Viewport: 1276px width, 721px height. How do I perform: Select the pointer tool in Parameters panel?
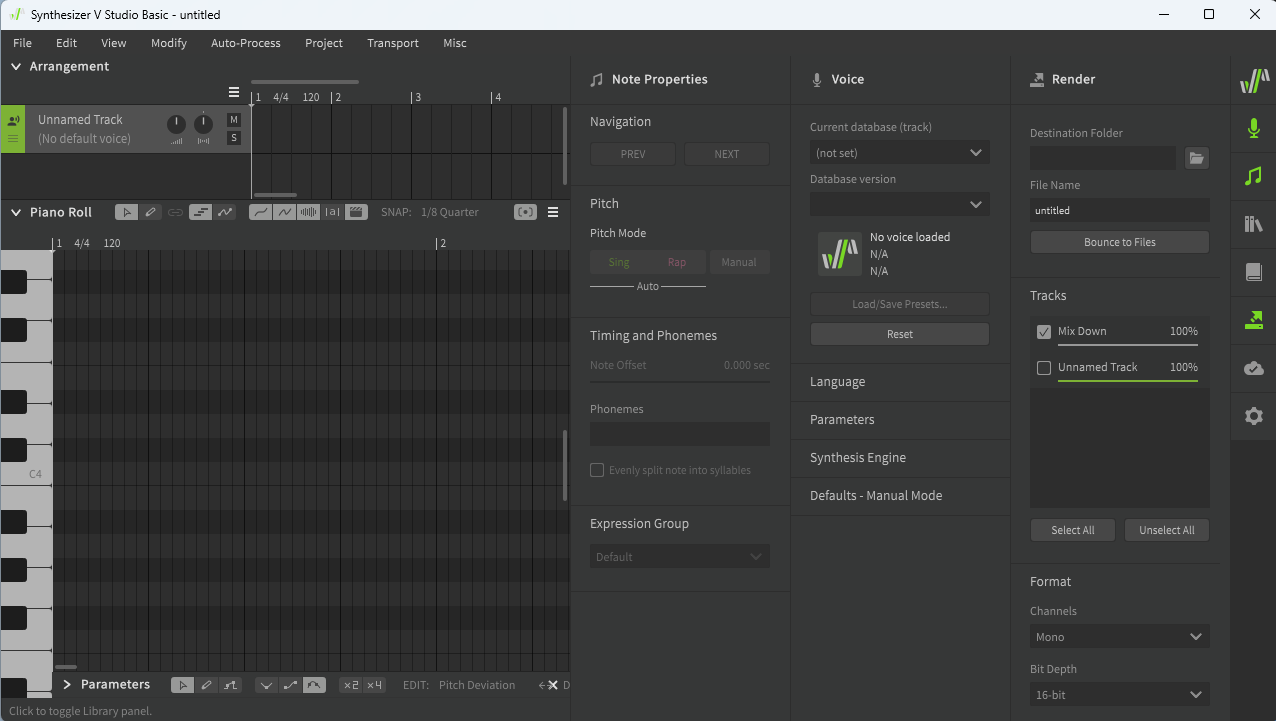tap(182, 685)
